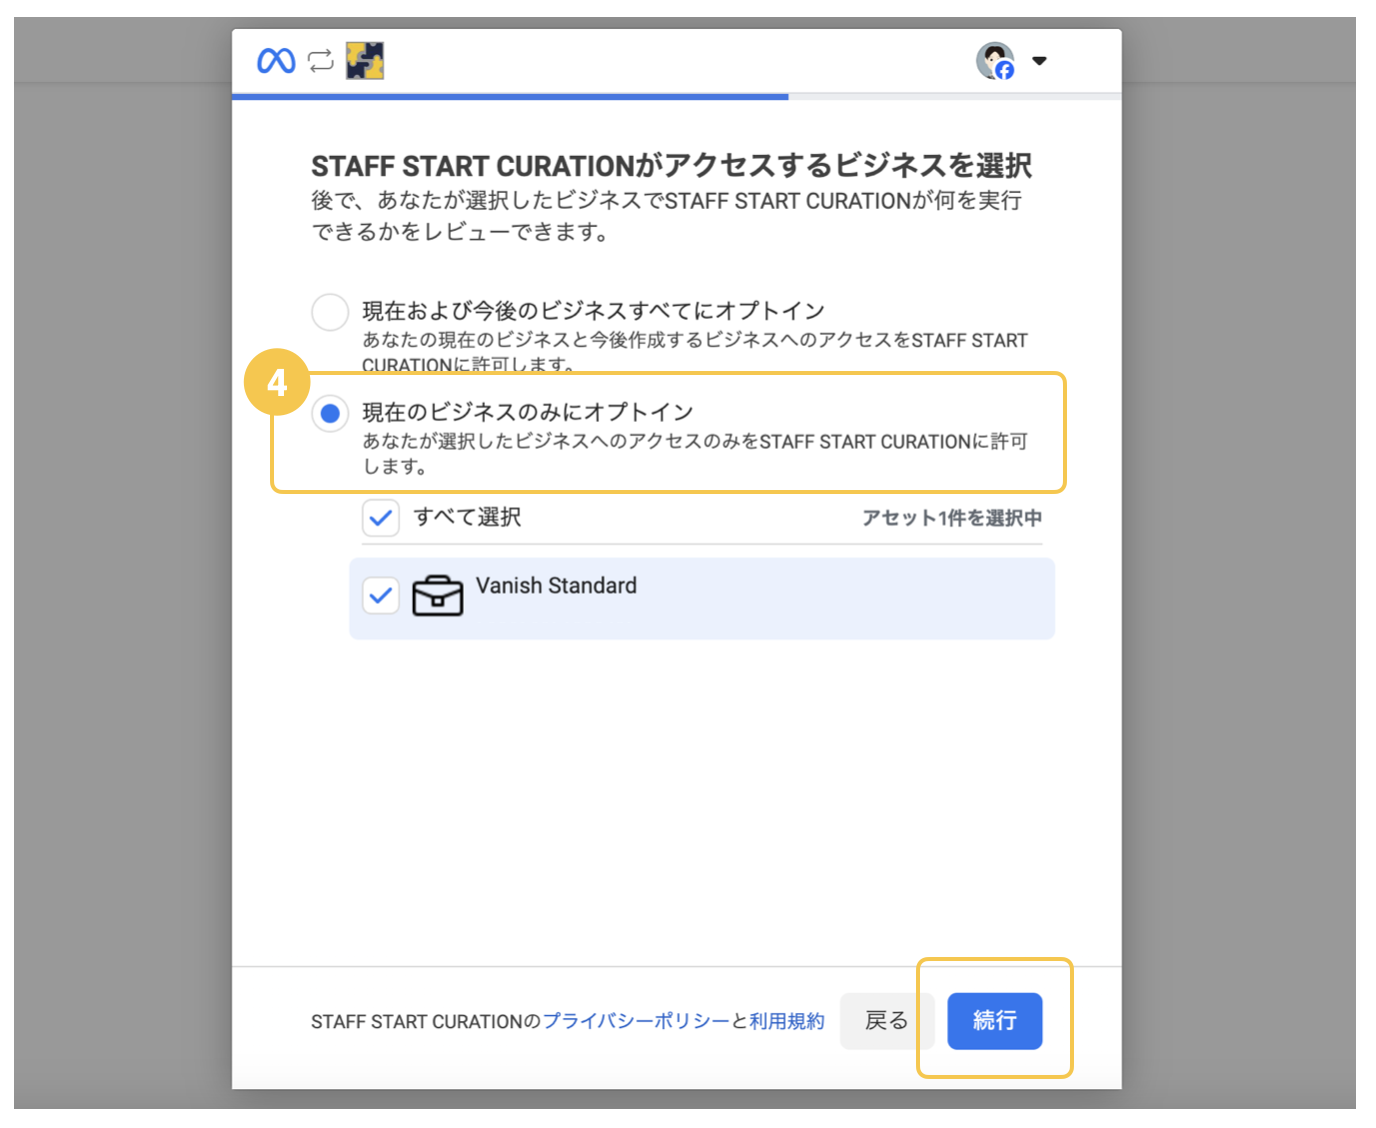Click the 現在および今後のビジネスすべてにオプトイン label
The height and width of the screenshot is (1128, 1376).
point(594,311)
